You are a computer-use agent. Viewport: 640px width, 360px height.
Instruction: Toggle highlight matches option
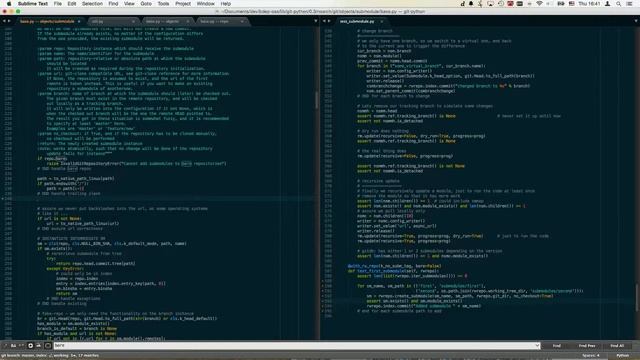[48, 345]
